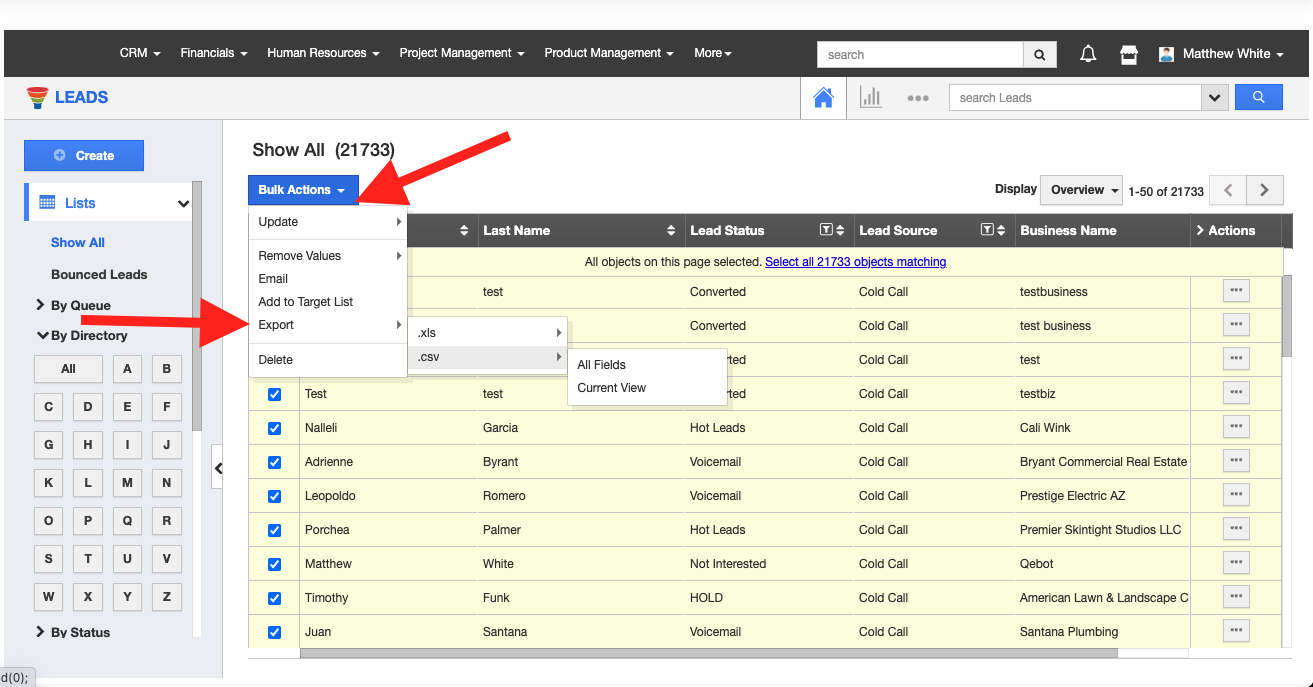Expand the By Queue list section
This screenshot has height=687, width=1313.
tap(73, 305)
